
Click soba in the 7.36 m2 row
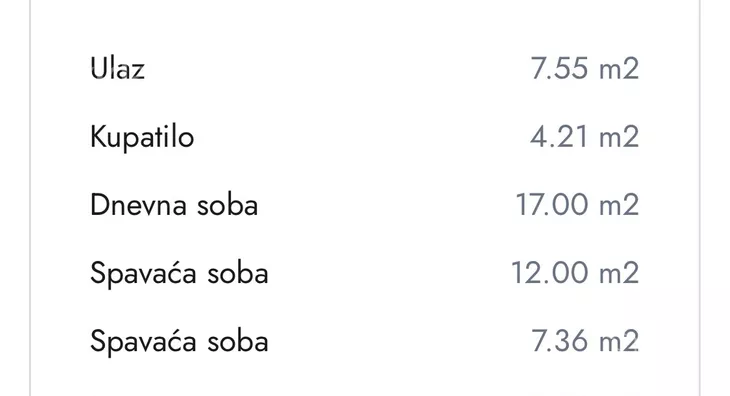pos(238,342)
